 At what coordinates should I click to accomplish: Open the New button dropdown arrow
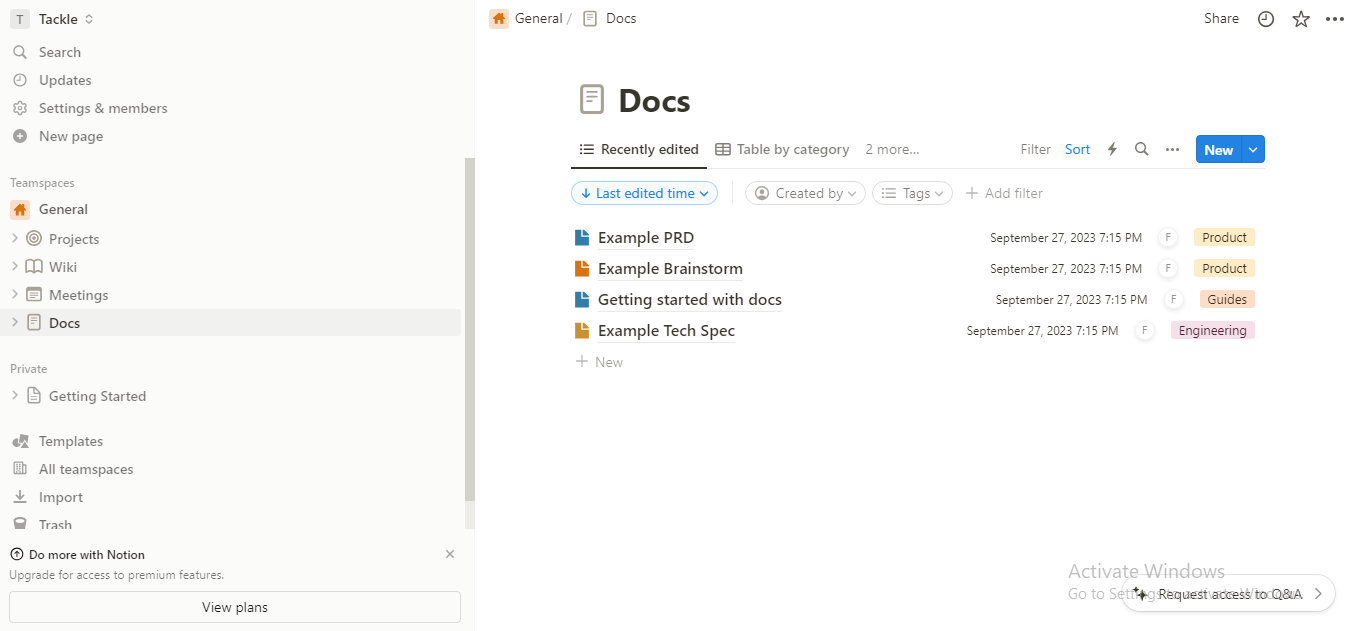pyautogui.click(x=1254, y=150)
